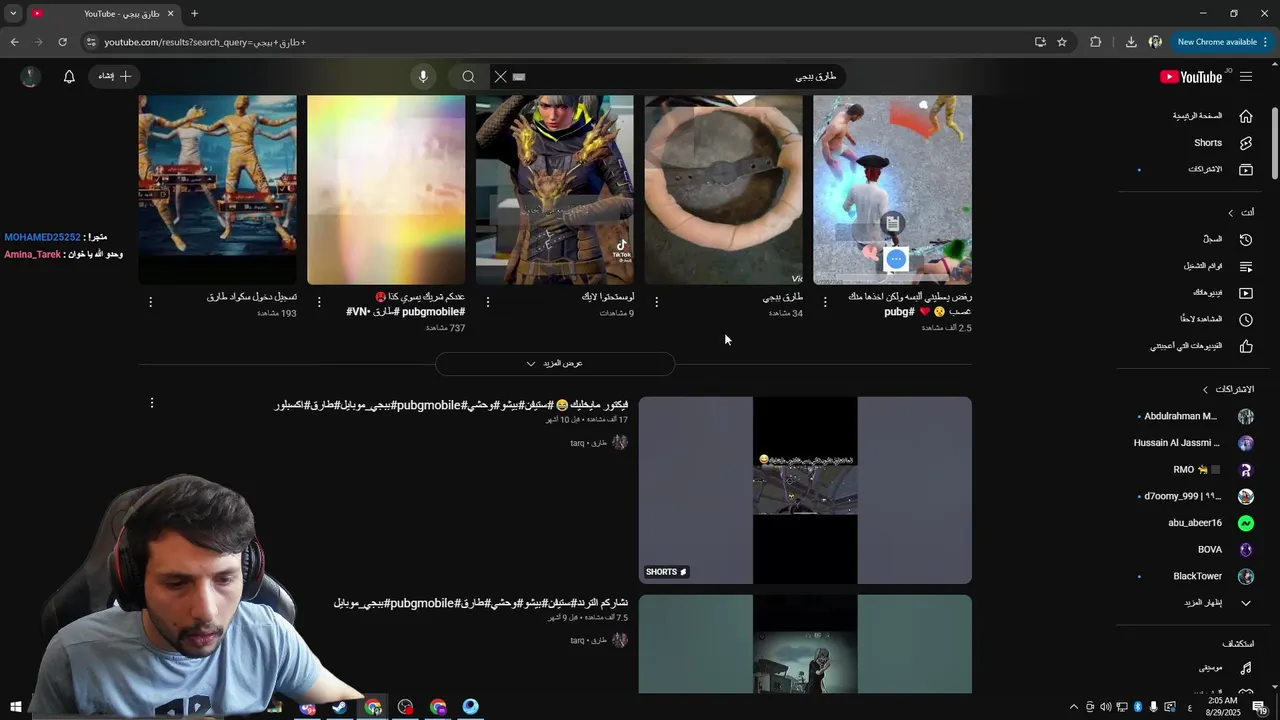Viewport: 1280px width, 720px height.
Task: Open the Subscriptions icon in the sidebar
Action: pos(1246,170)
